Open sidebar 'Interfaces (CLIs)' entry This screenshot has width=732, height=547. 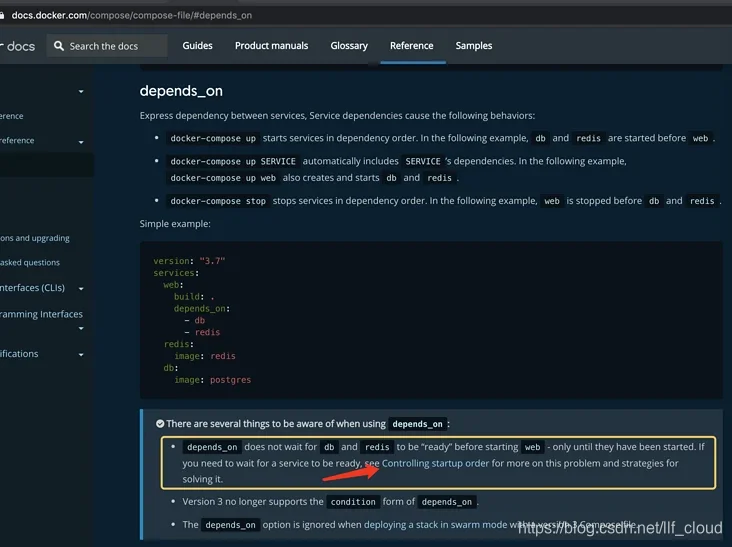[x=32, y=288]
